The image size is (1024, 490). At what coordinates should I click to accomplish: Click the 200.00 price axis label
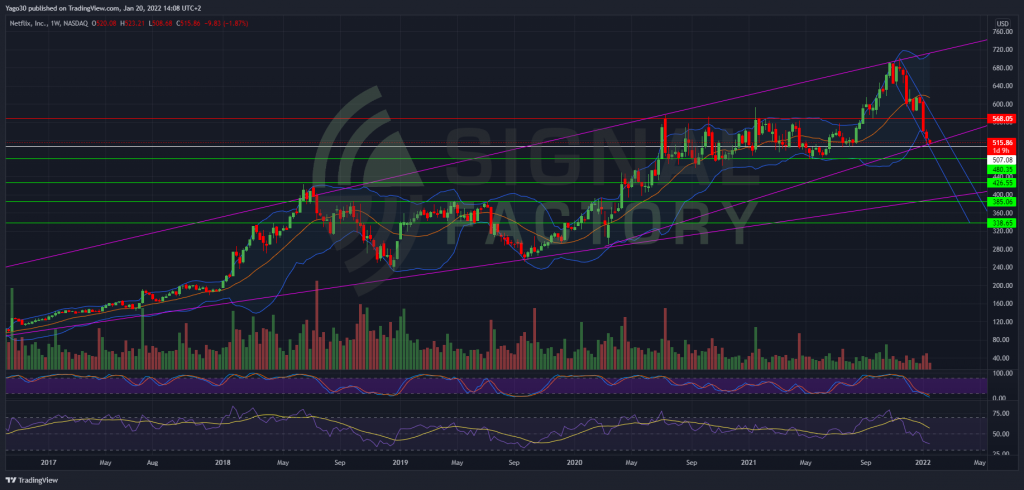pyautogui.click(x=1002, y=286)
